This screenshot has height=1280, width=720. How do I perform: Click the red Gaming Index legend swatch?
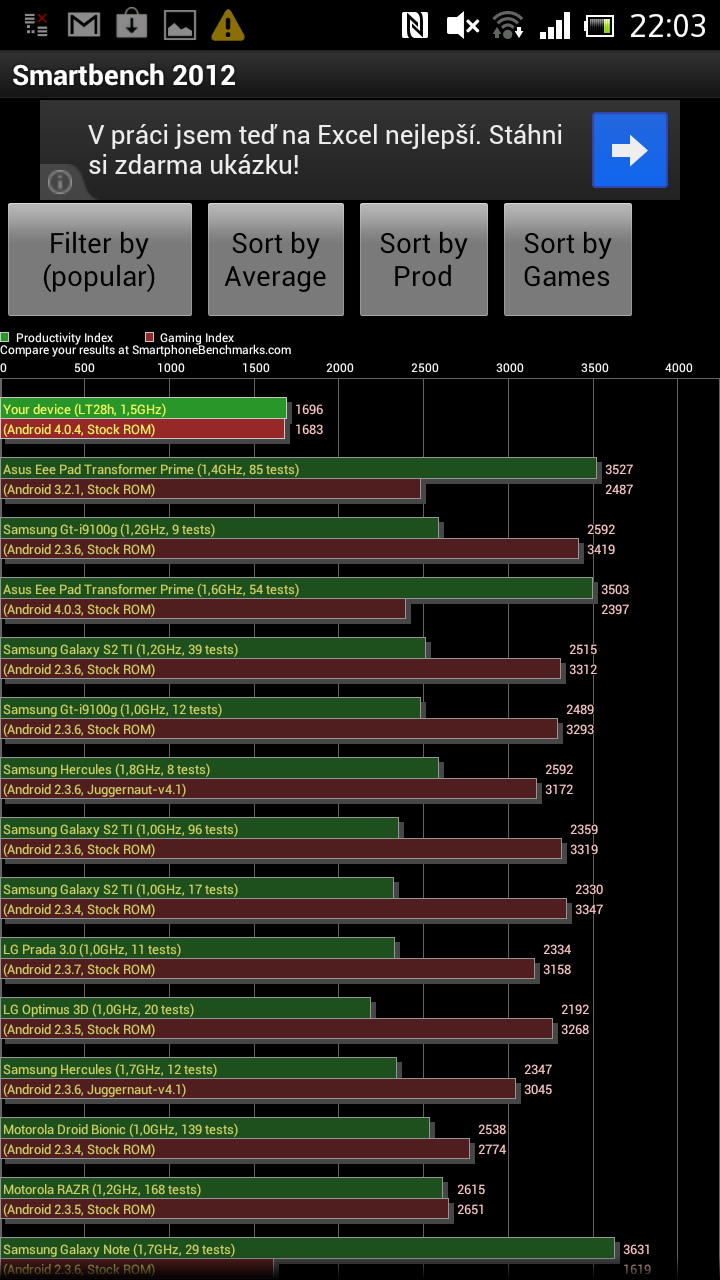[149, 338]
